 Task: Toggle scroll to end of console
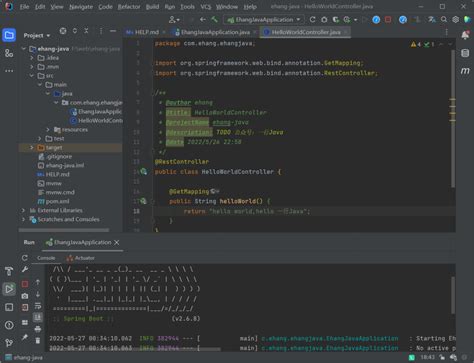click(38, 317)
